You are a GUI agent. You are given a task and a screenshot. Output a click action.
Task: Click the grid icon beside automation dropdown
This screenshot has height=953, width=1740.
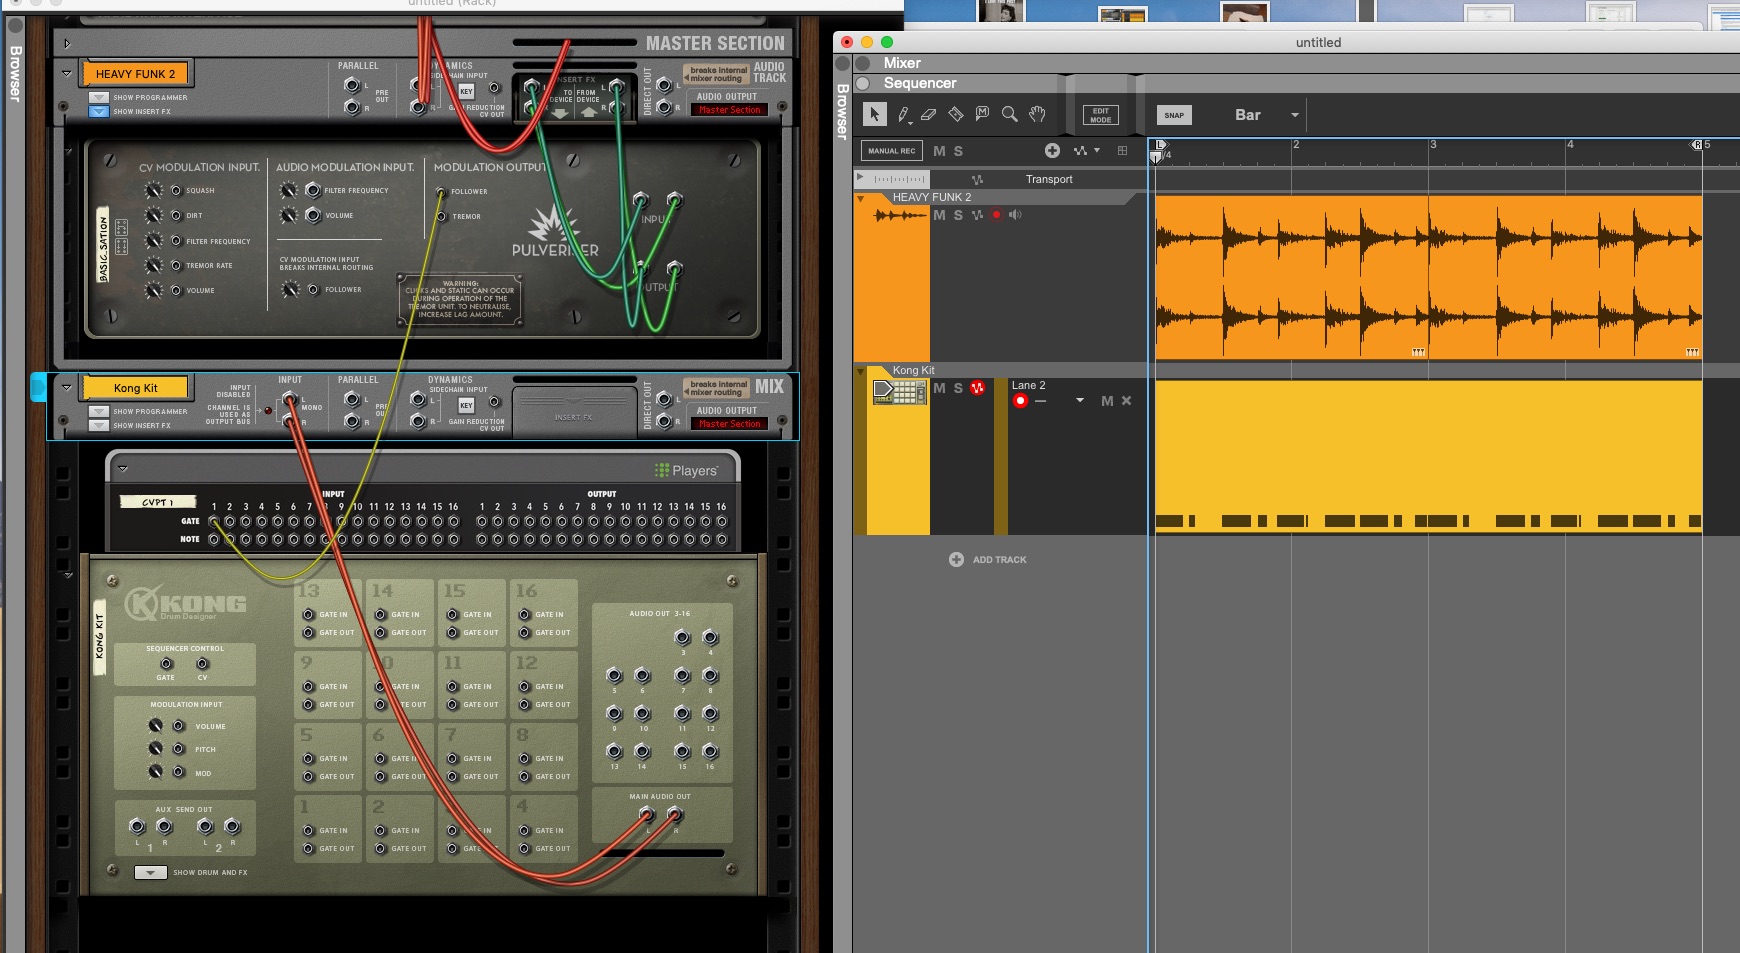[1122, 151]
